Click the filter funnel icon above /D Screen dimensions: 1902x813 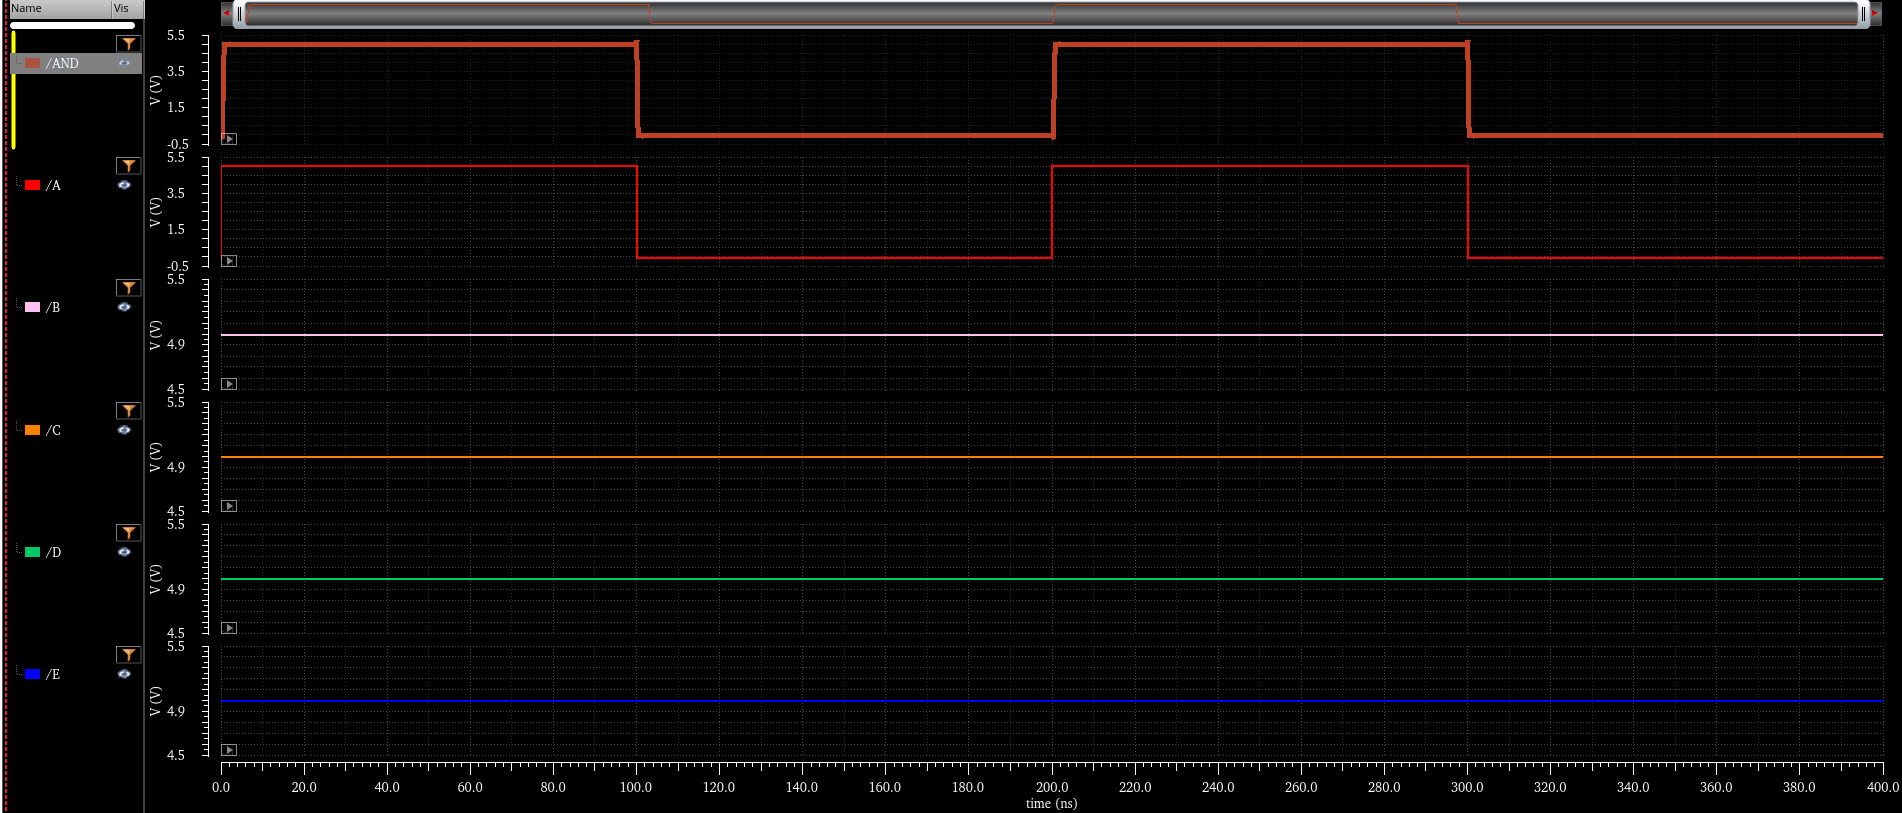pos(128,533)
